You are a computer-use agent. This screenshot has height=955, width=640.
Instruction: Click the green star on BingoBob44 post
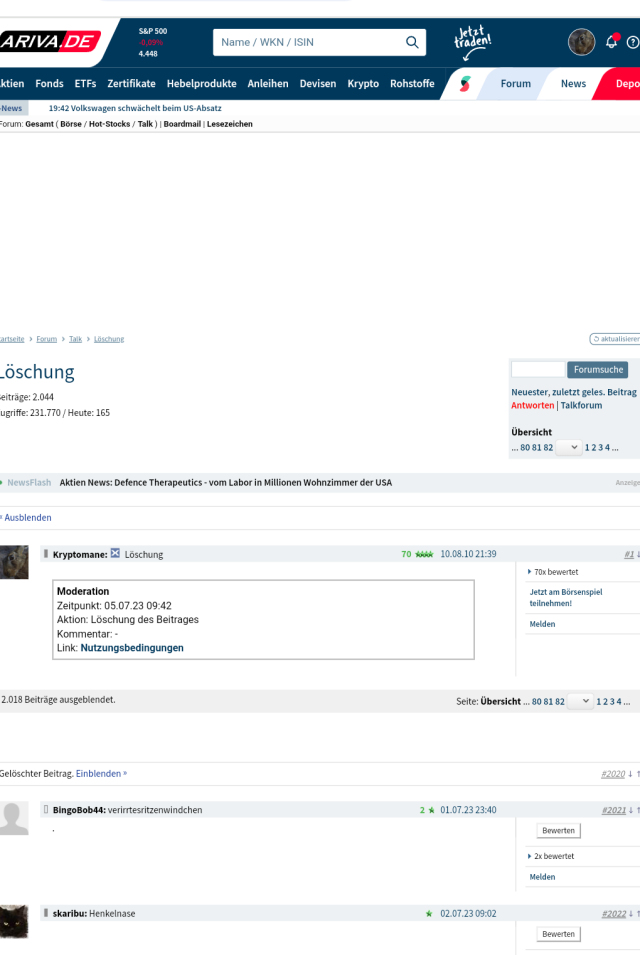click(x=431, y=810)
